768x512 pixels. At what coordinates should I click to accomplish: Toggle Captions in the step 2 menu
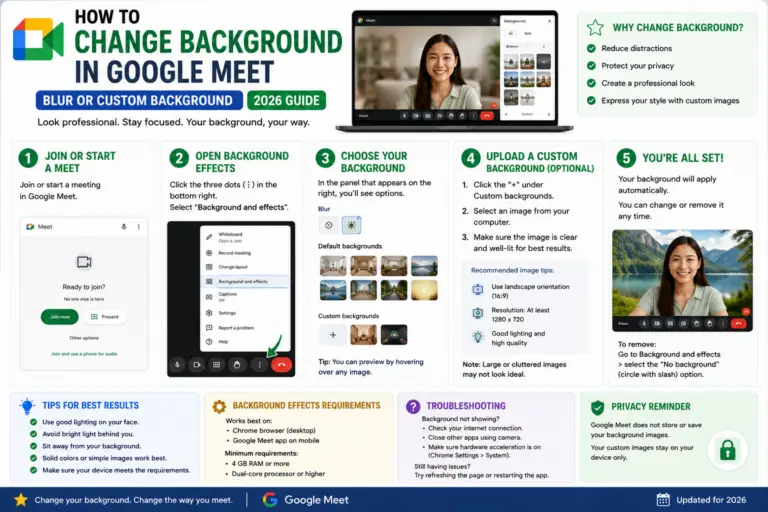tap(245, 296)
